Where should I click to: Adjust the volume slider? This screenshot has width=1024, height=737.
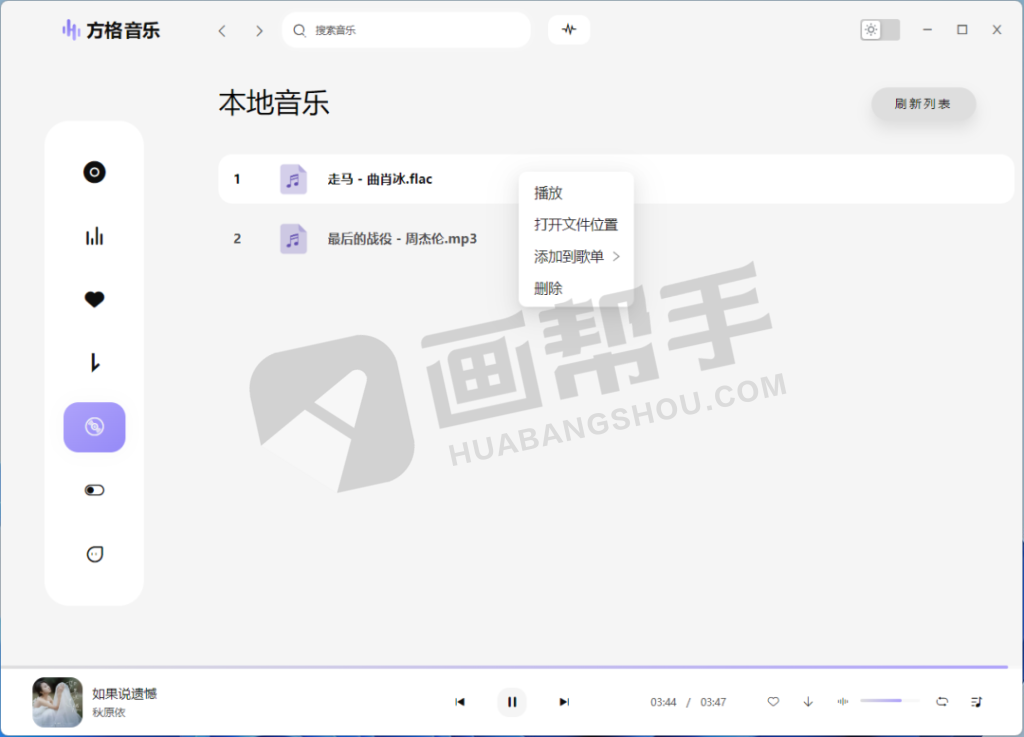(x=889, y=700)
